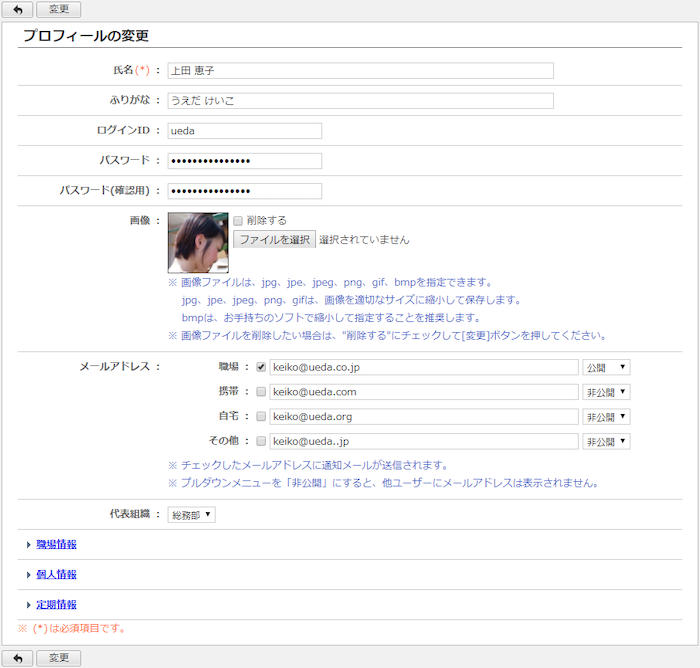Check the 削除する image checkbox
The image size is (700, 668).
pyautogui.click(x=238, y=220)
